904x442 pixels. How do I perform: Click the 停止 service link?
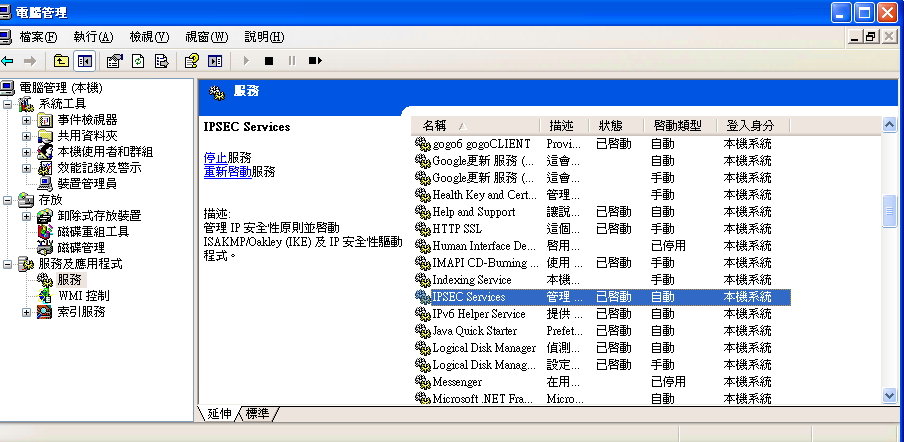click(216, 157)
